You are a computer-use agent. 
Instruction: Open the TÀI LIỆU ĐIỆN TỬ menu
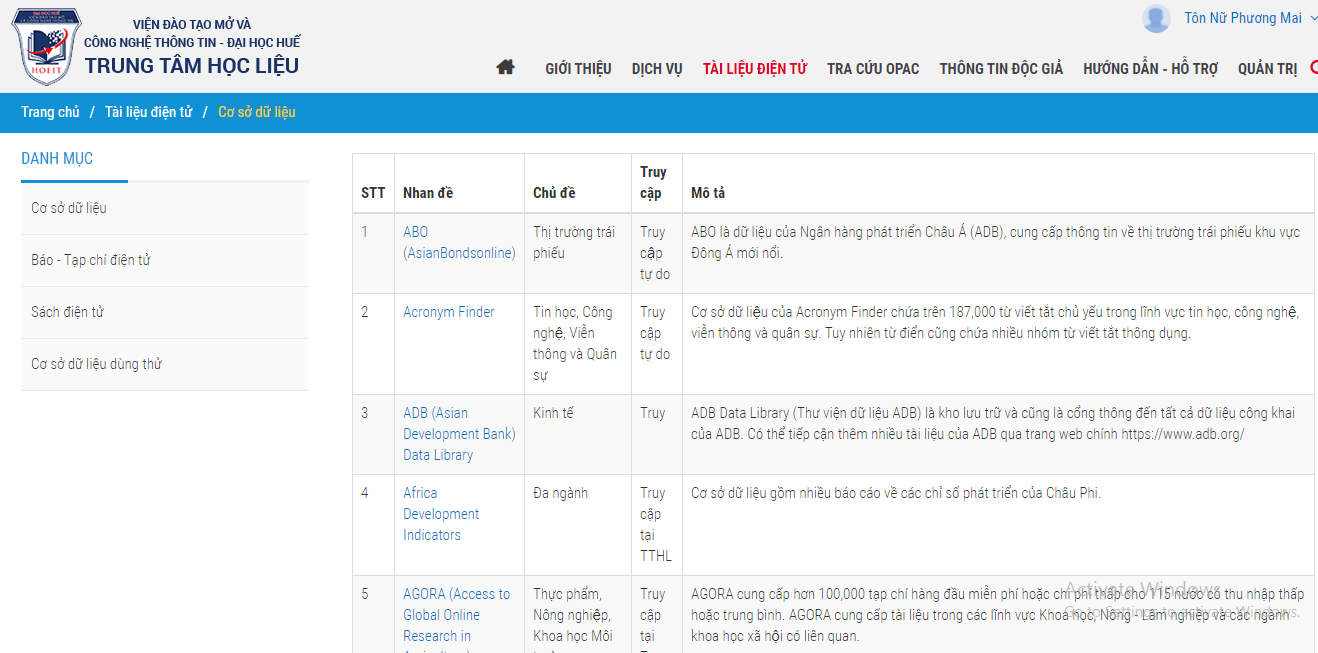(x=754, y=69)
